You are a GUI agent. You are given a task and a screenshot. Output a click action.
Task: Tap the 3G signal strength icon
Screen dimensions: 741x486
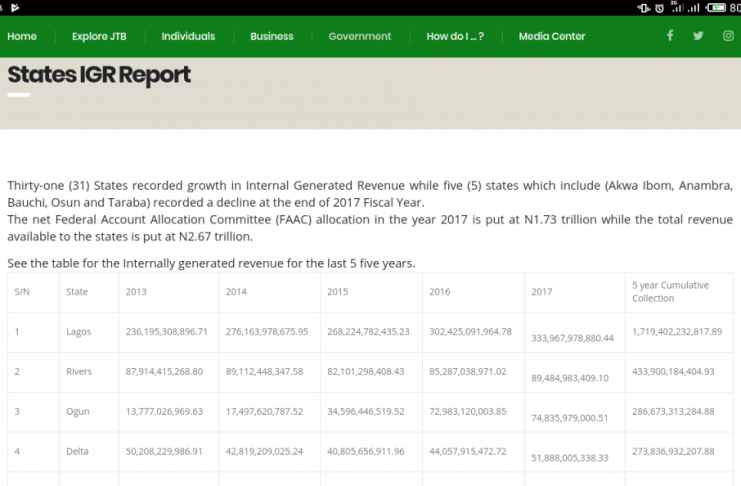[x=677, y=7]
